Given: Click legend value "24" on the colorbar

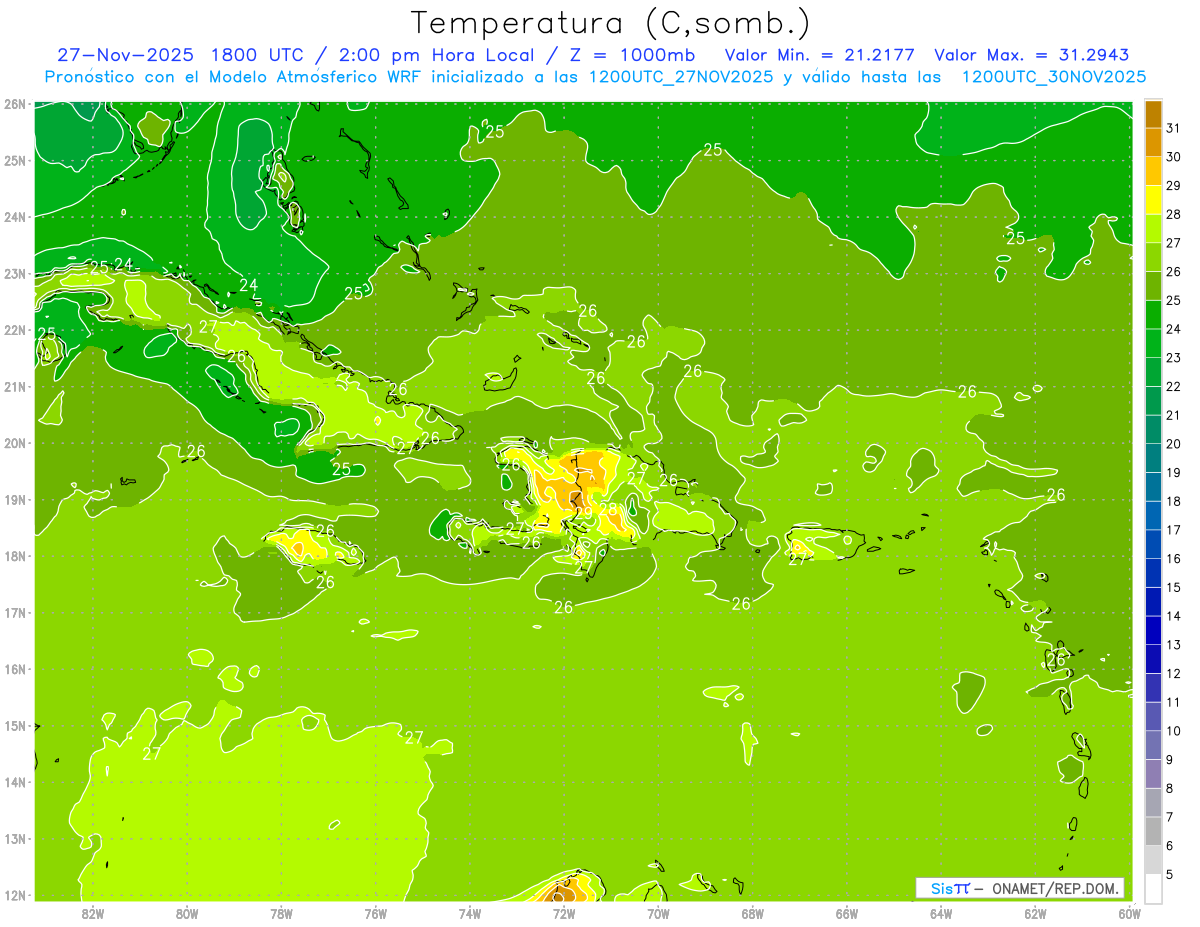Looking at the screenshot, I should pyautogui.click(x=1174, y=329).
